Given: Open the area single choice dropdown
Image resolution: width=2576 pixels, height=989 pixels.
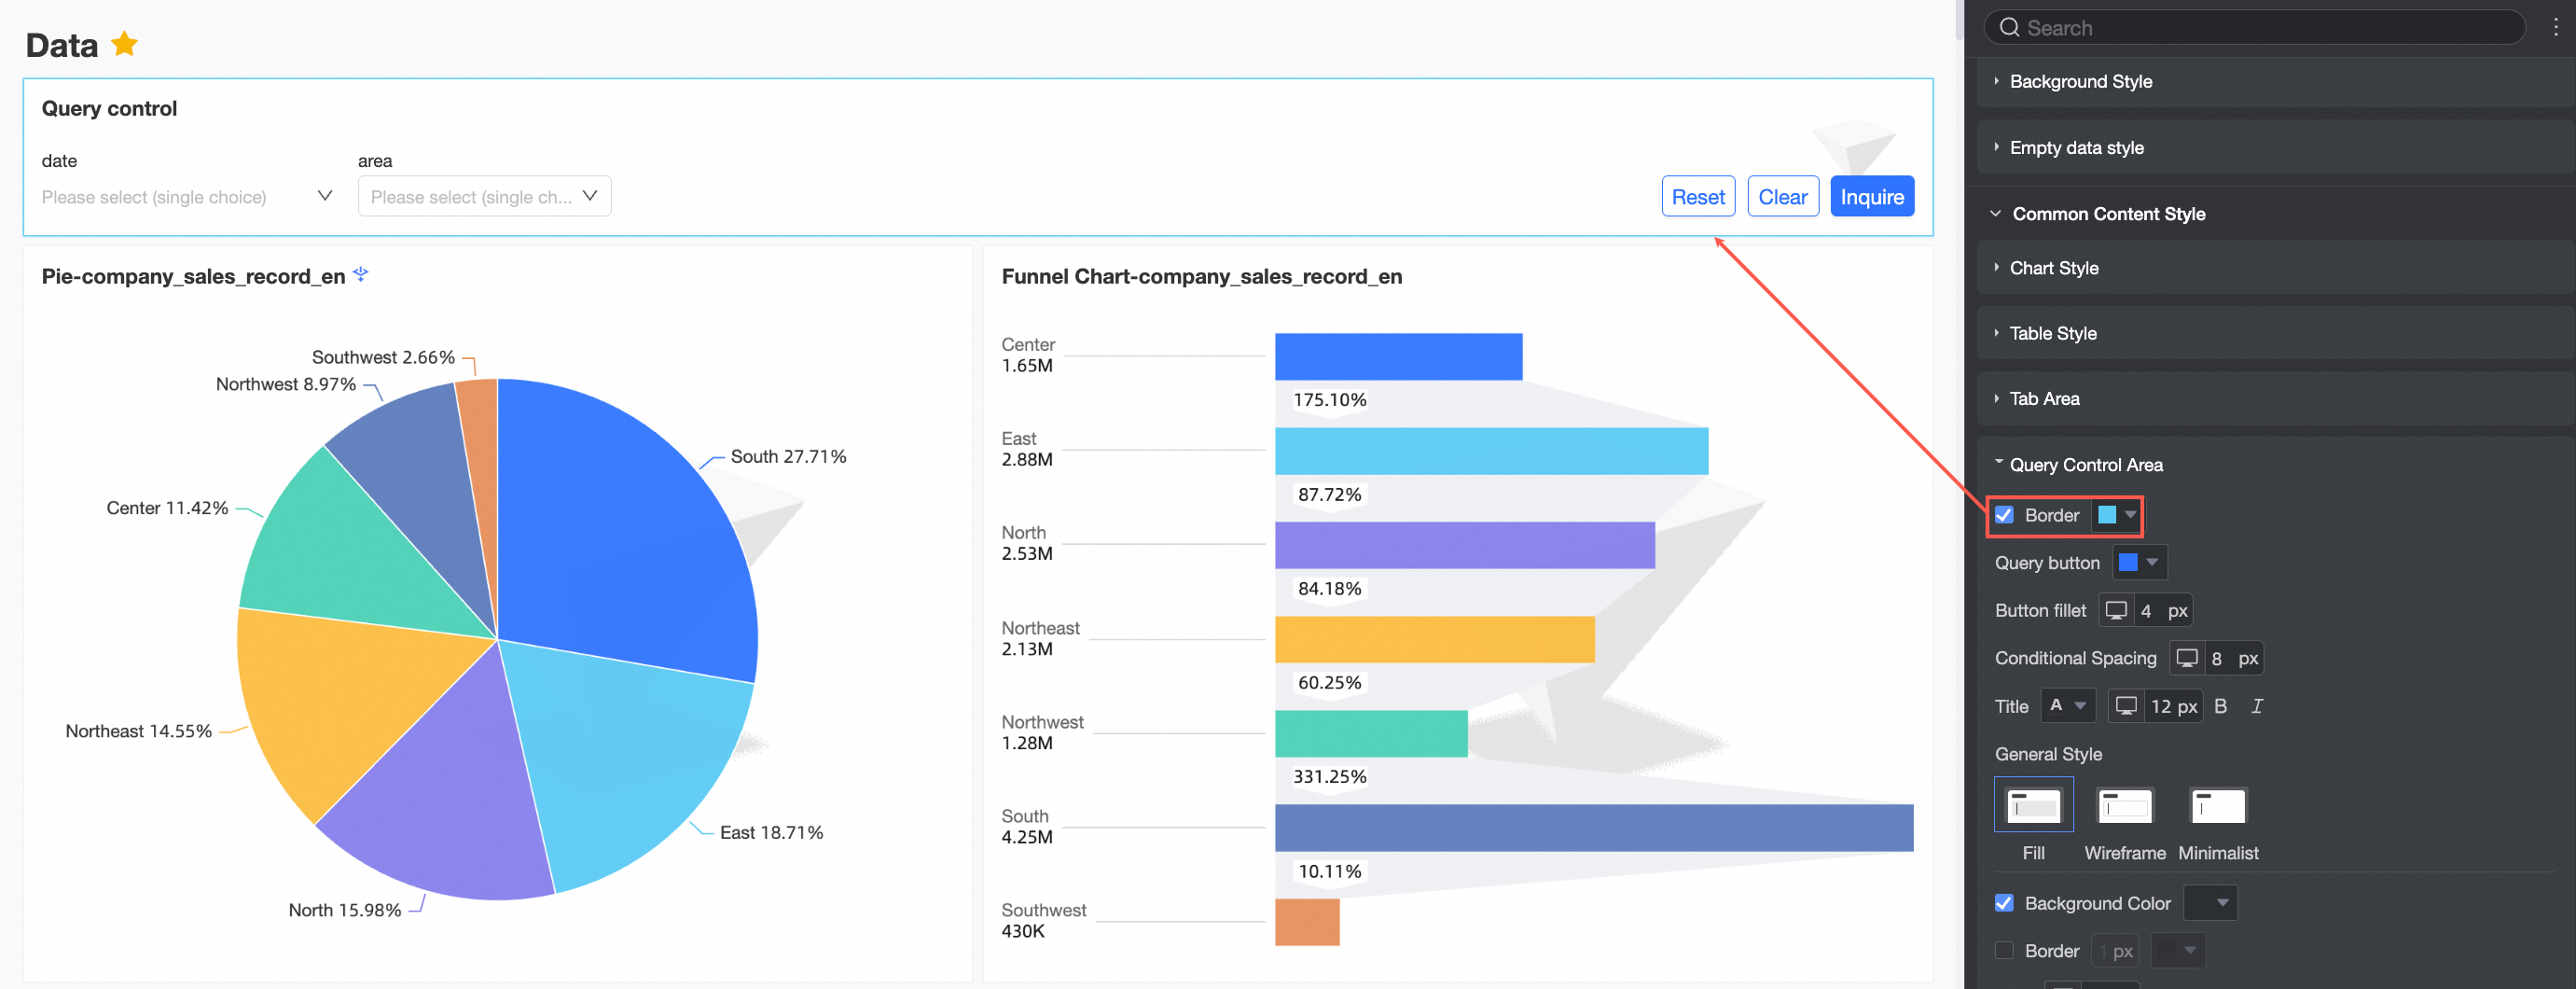Looking at the screenshot, I should tap(484, 197).
